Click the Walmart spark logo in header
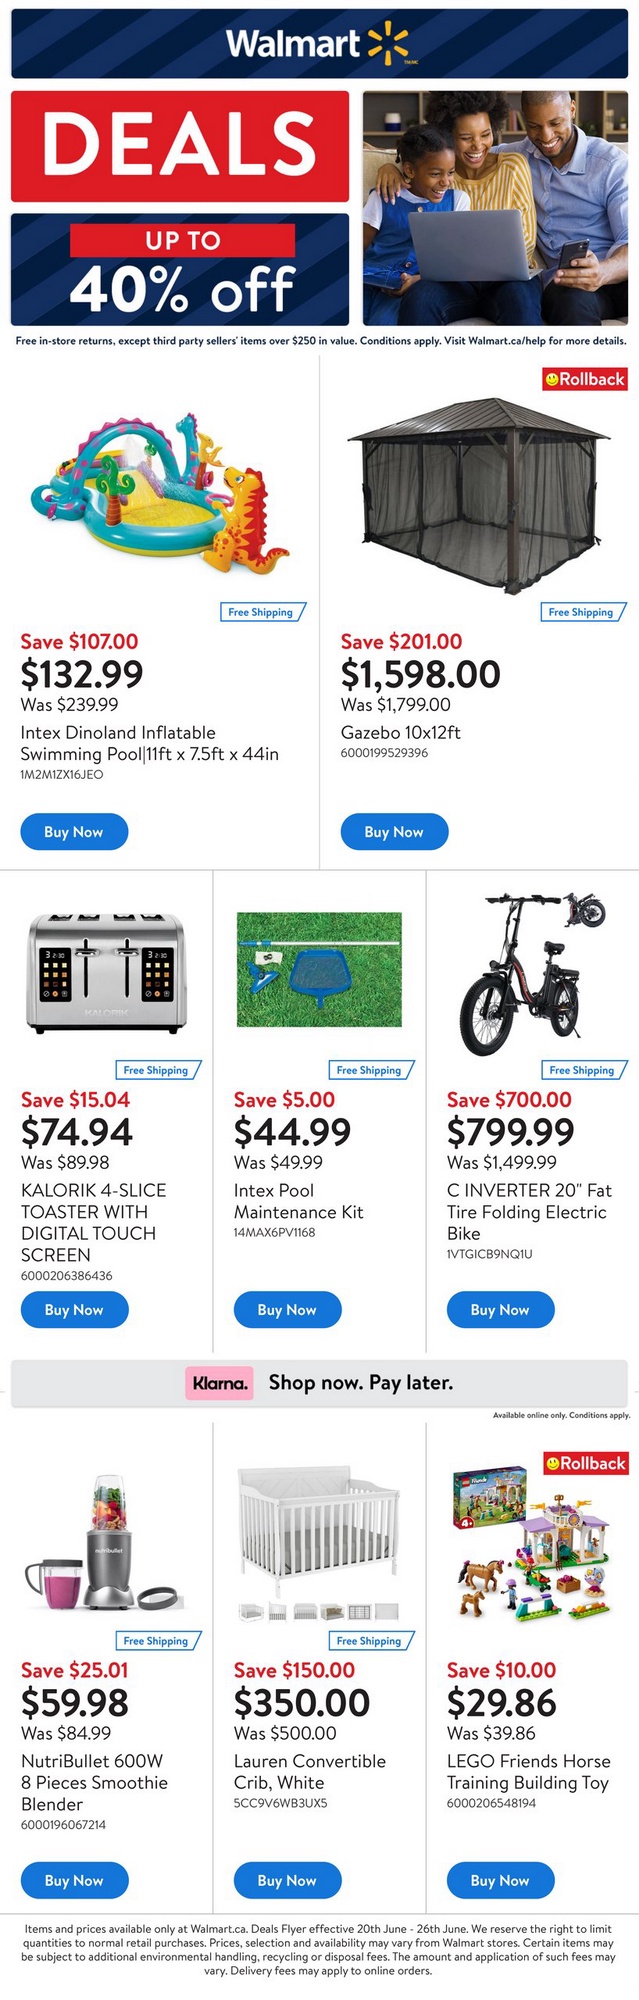This screenshot has height=2000, width=639. click(x=388, y=44)
